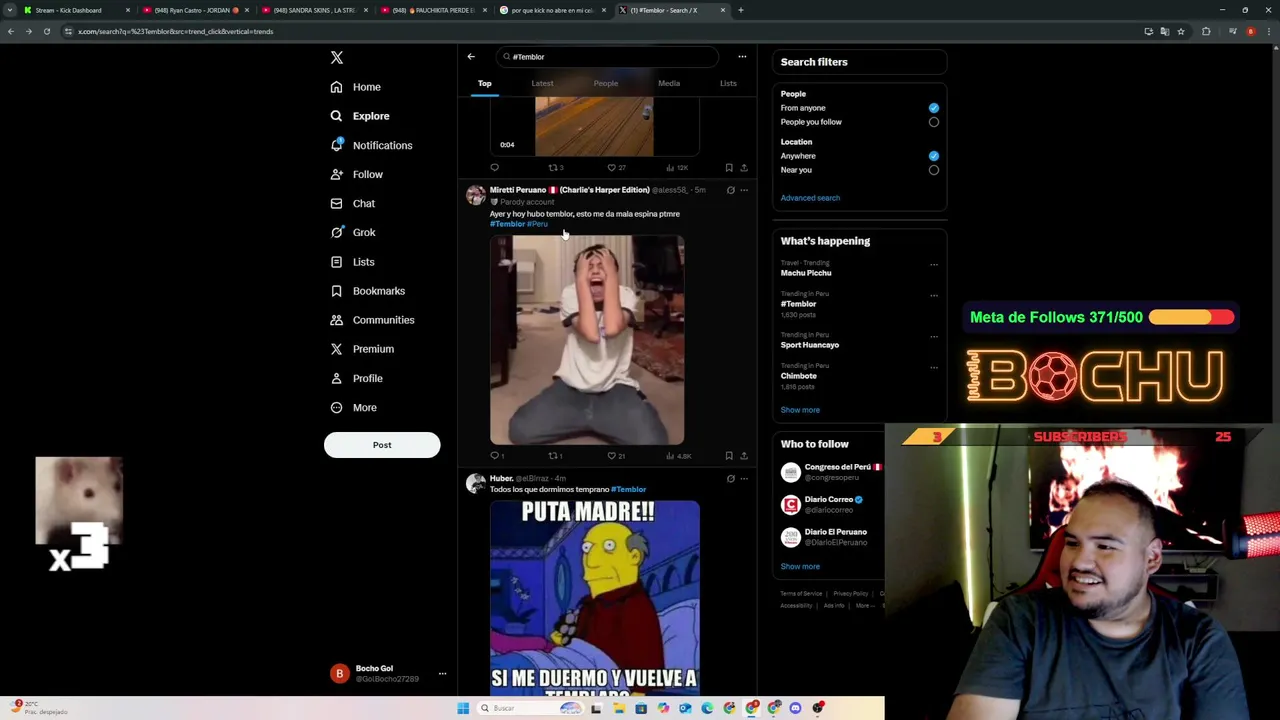Reply to Miretti Peruano's post
1280x720 pixels.
[494, 456]
